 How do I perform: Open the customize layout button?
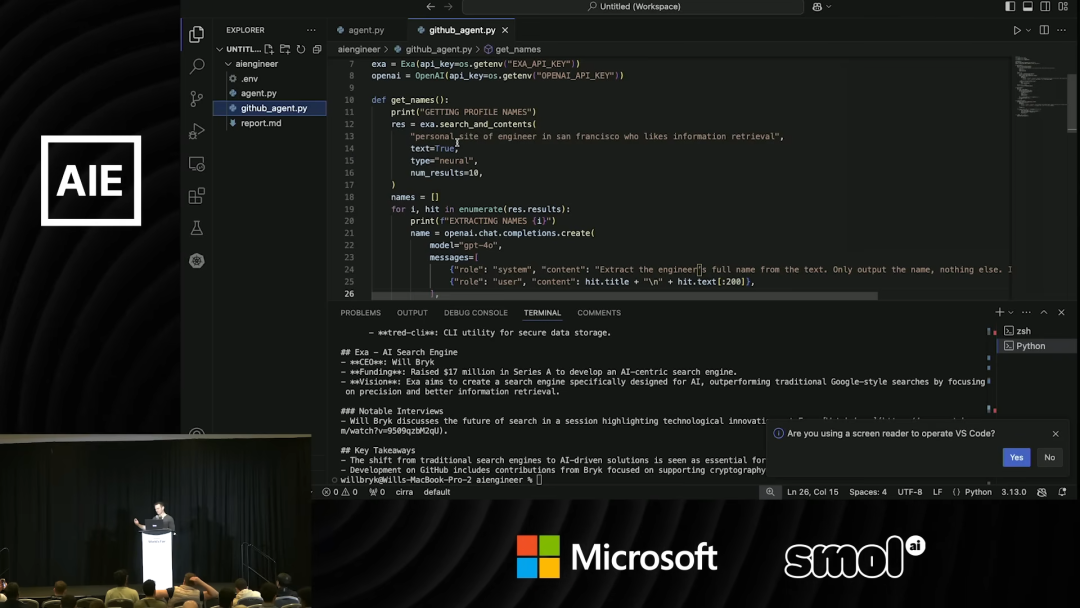pyautogui.click(x=1063, y=6)
